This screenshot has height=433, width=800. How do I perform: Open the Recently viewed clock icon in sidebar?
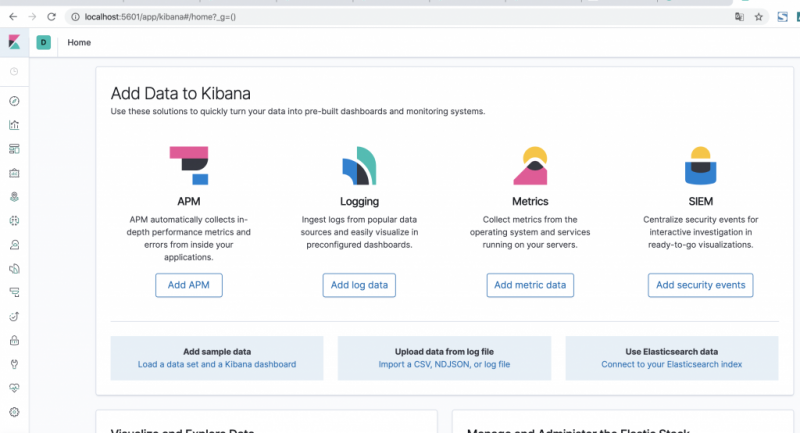14,71
